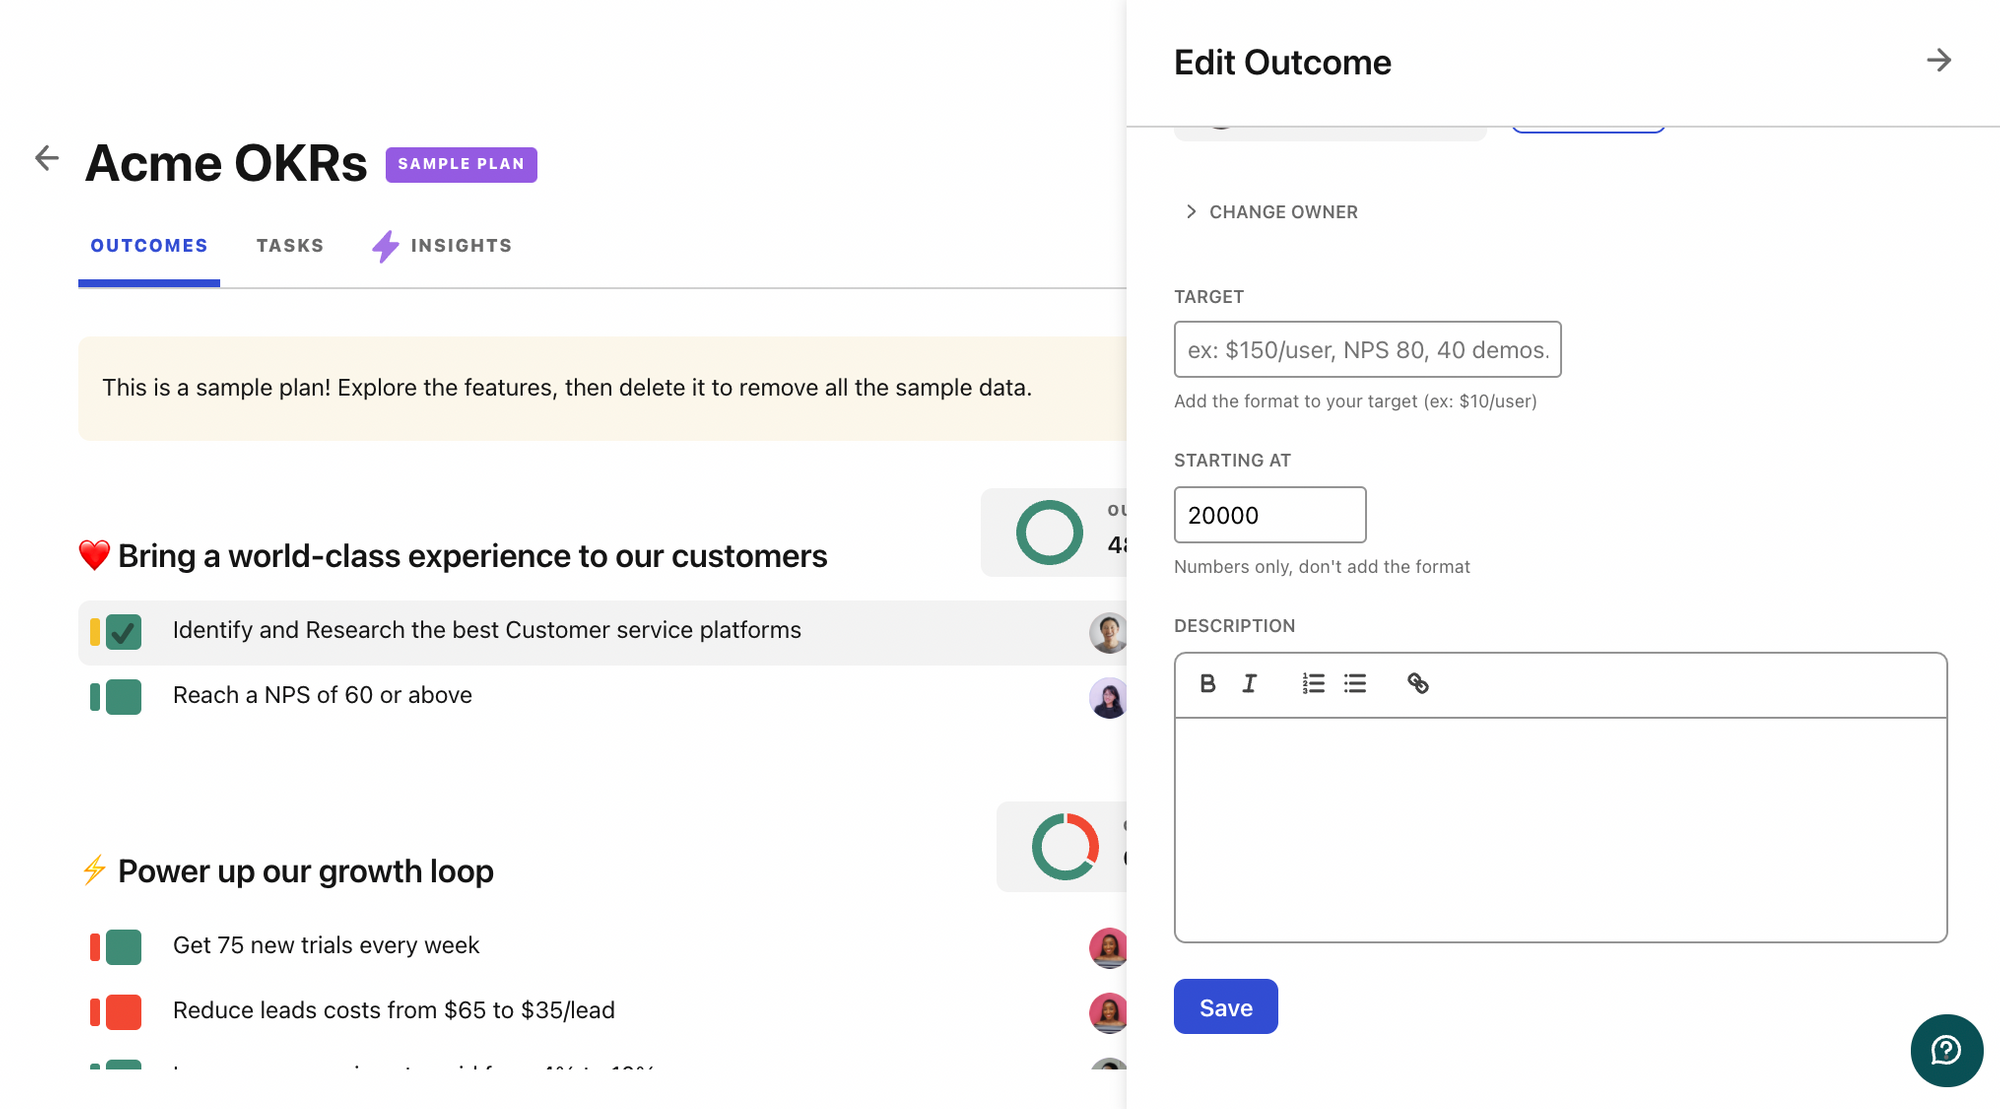Click into the Target input field
The height and width of the screenshot is (1109, 2000).
tap(1367, 350)
